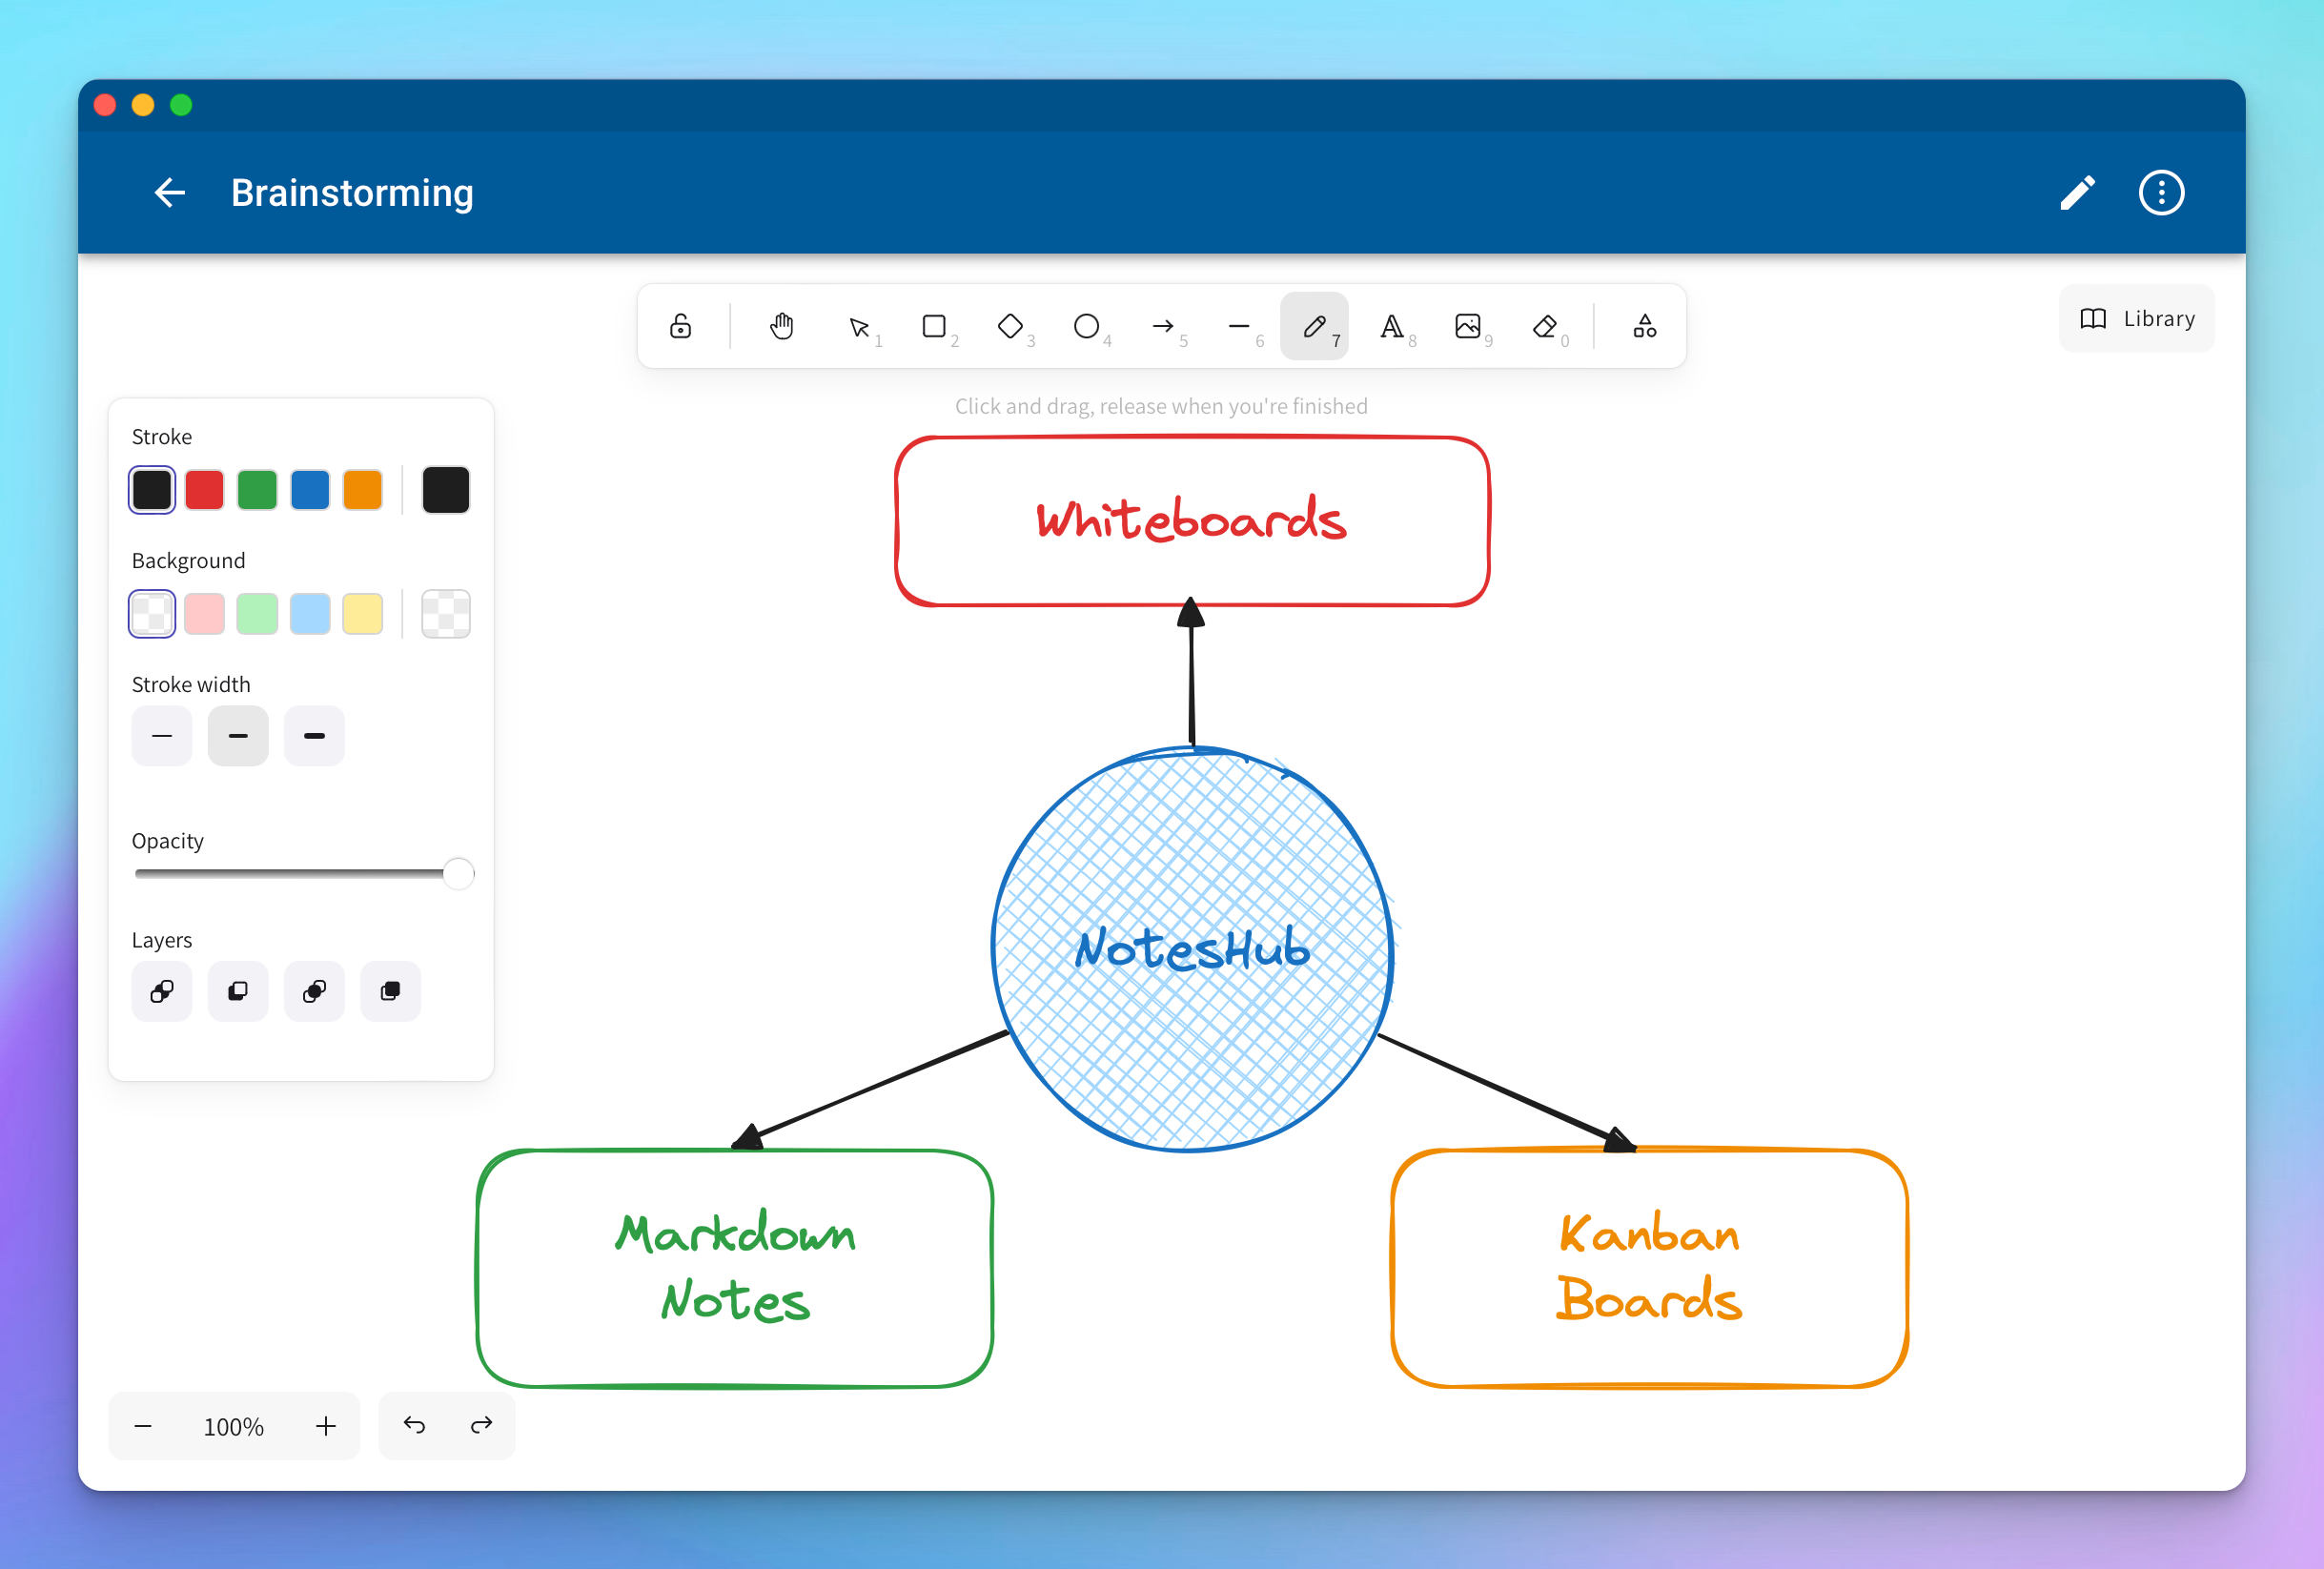Click the zoom percentage input field
The image size is (2324, 1569).
pos(233,1424)
